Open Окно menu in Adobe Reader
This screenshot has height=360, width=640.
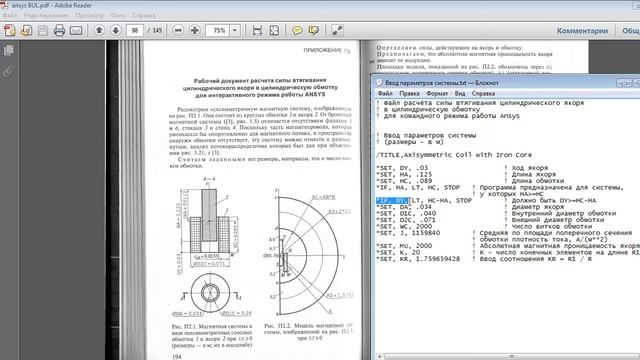(118, 16)
